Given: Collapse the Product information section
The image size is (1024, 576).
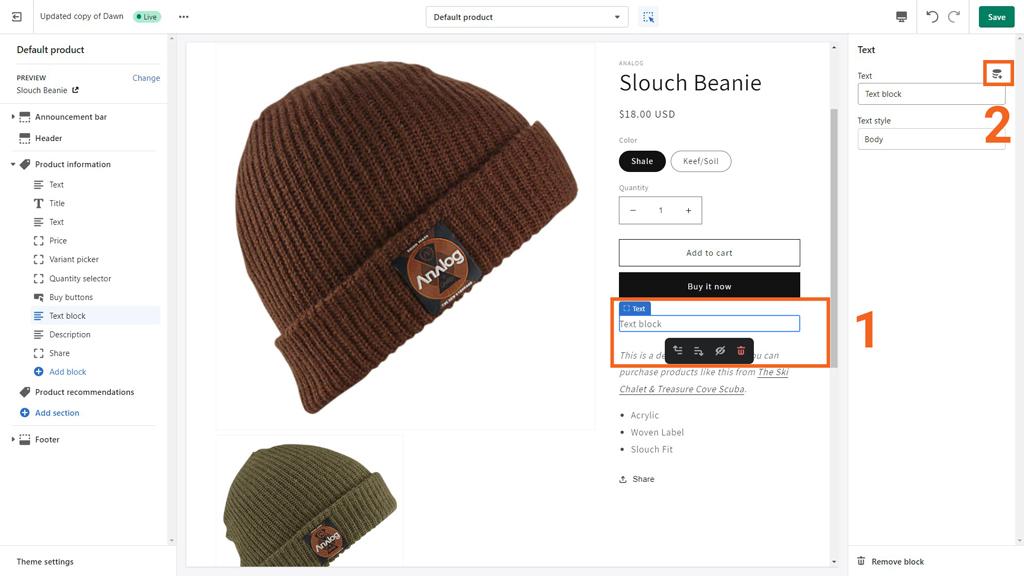Looking at the screenshot, I should pos(13,165).
